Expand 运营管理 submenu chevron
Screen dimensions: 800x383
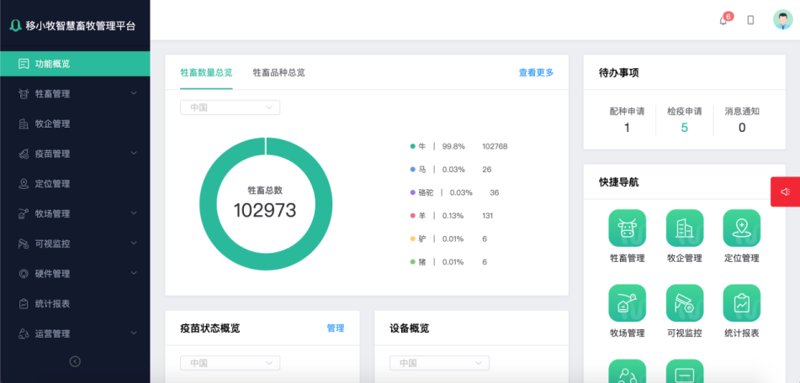point(134,333)
